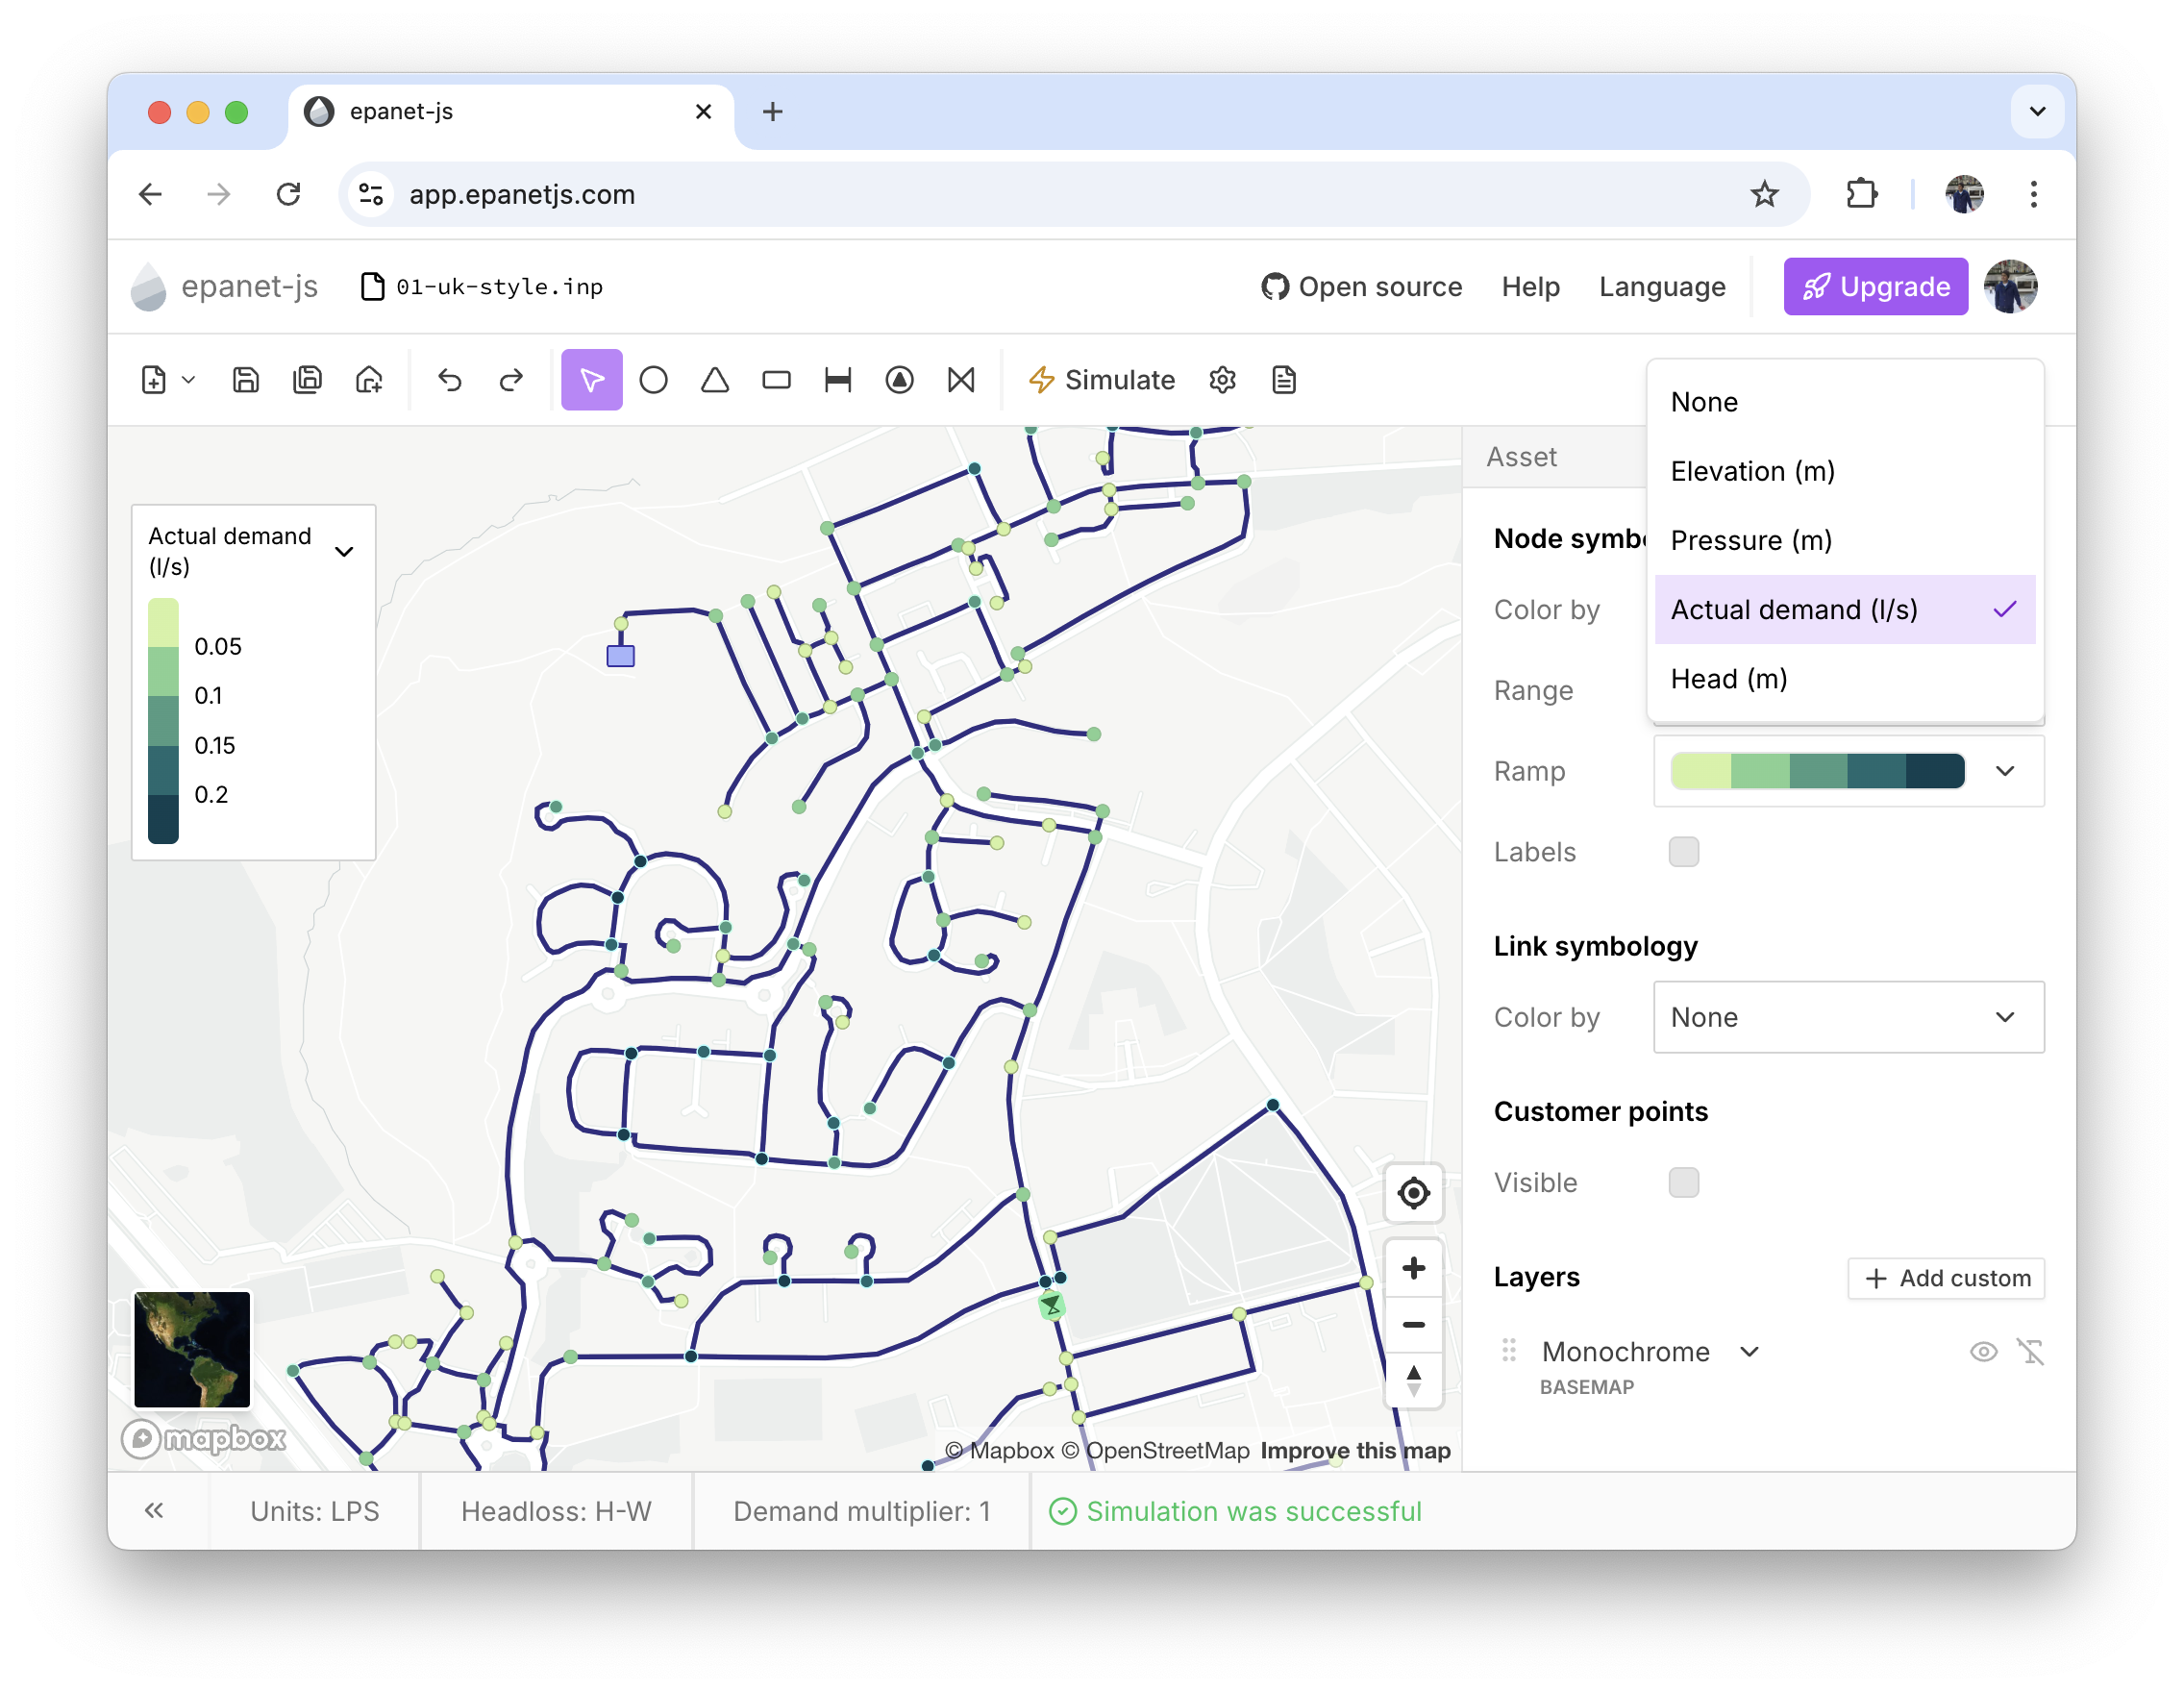Open simulation settings gear icon
Viewport: 2184px width, 1692px height.
[x=1222, y=380]
